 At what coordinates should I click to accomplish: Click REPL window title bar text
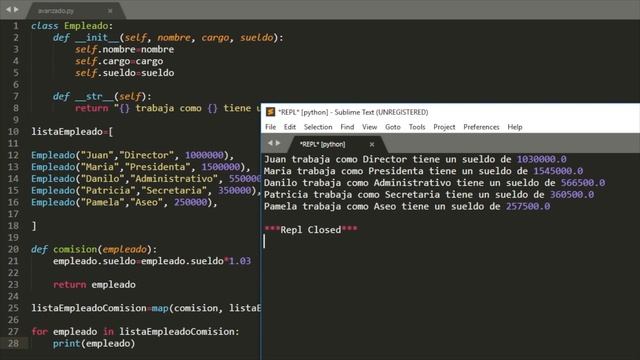(x=353, y=112)
